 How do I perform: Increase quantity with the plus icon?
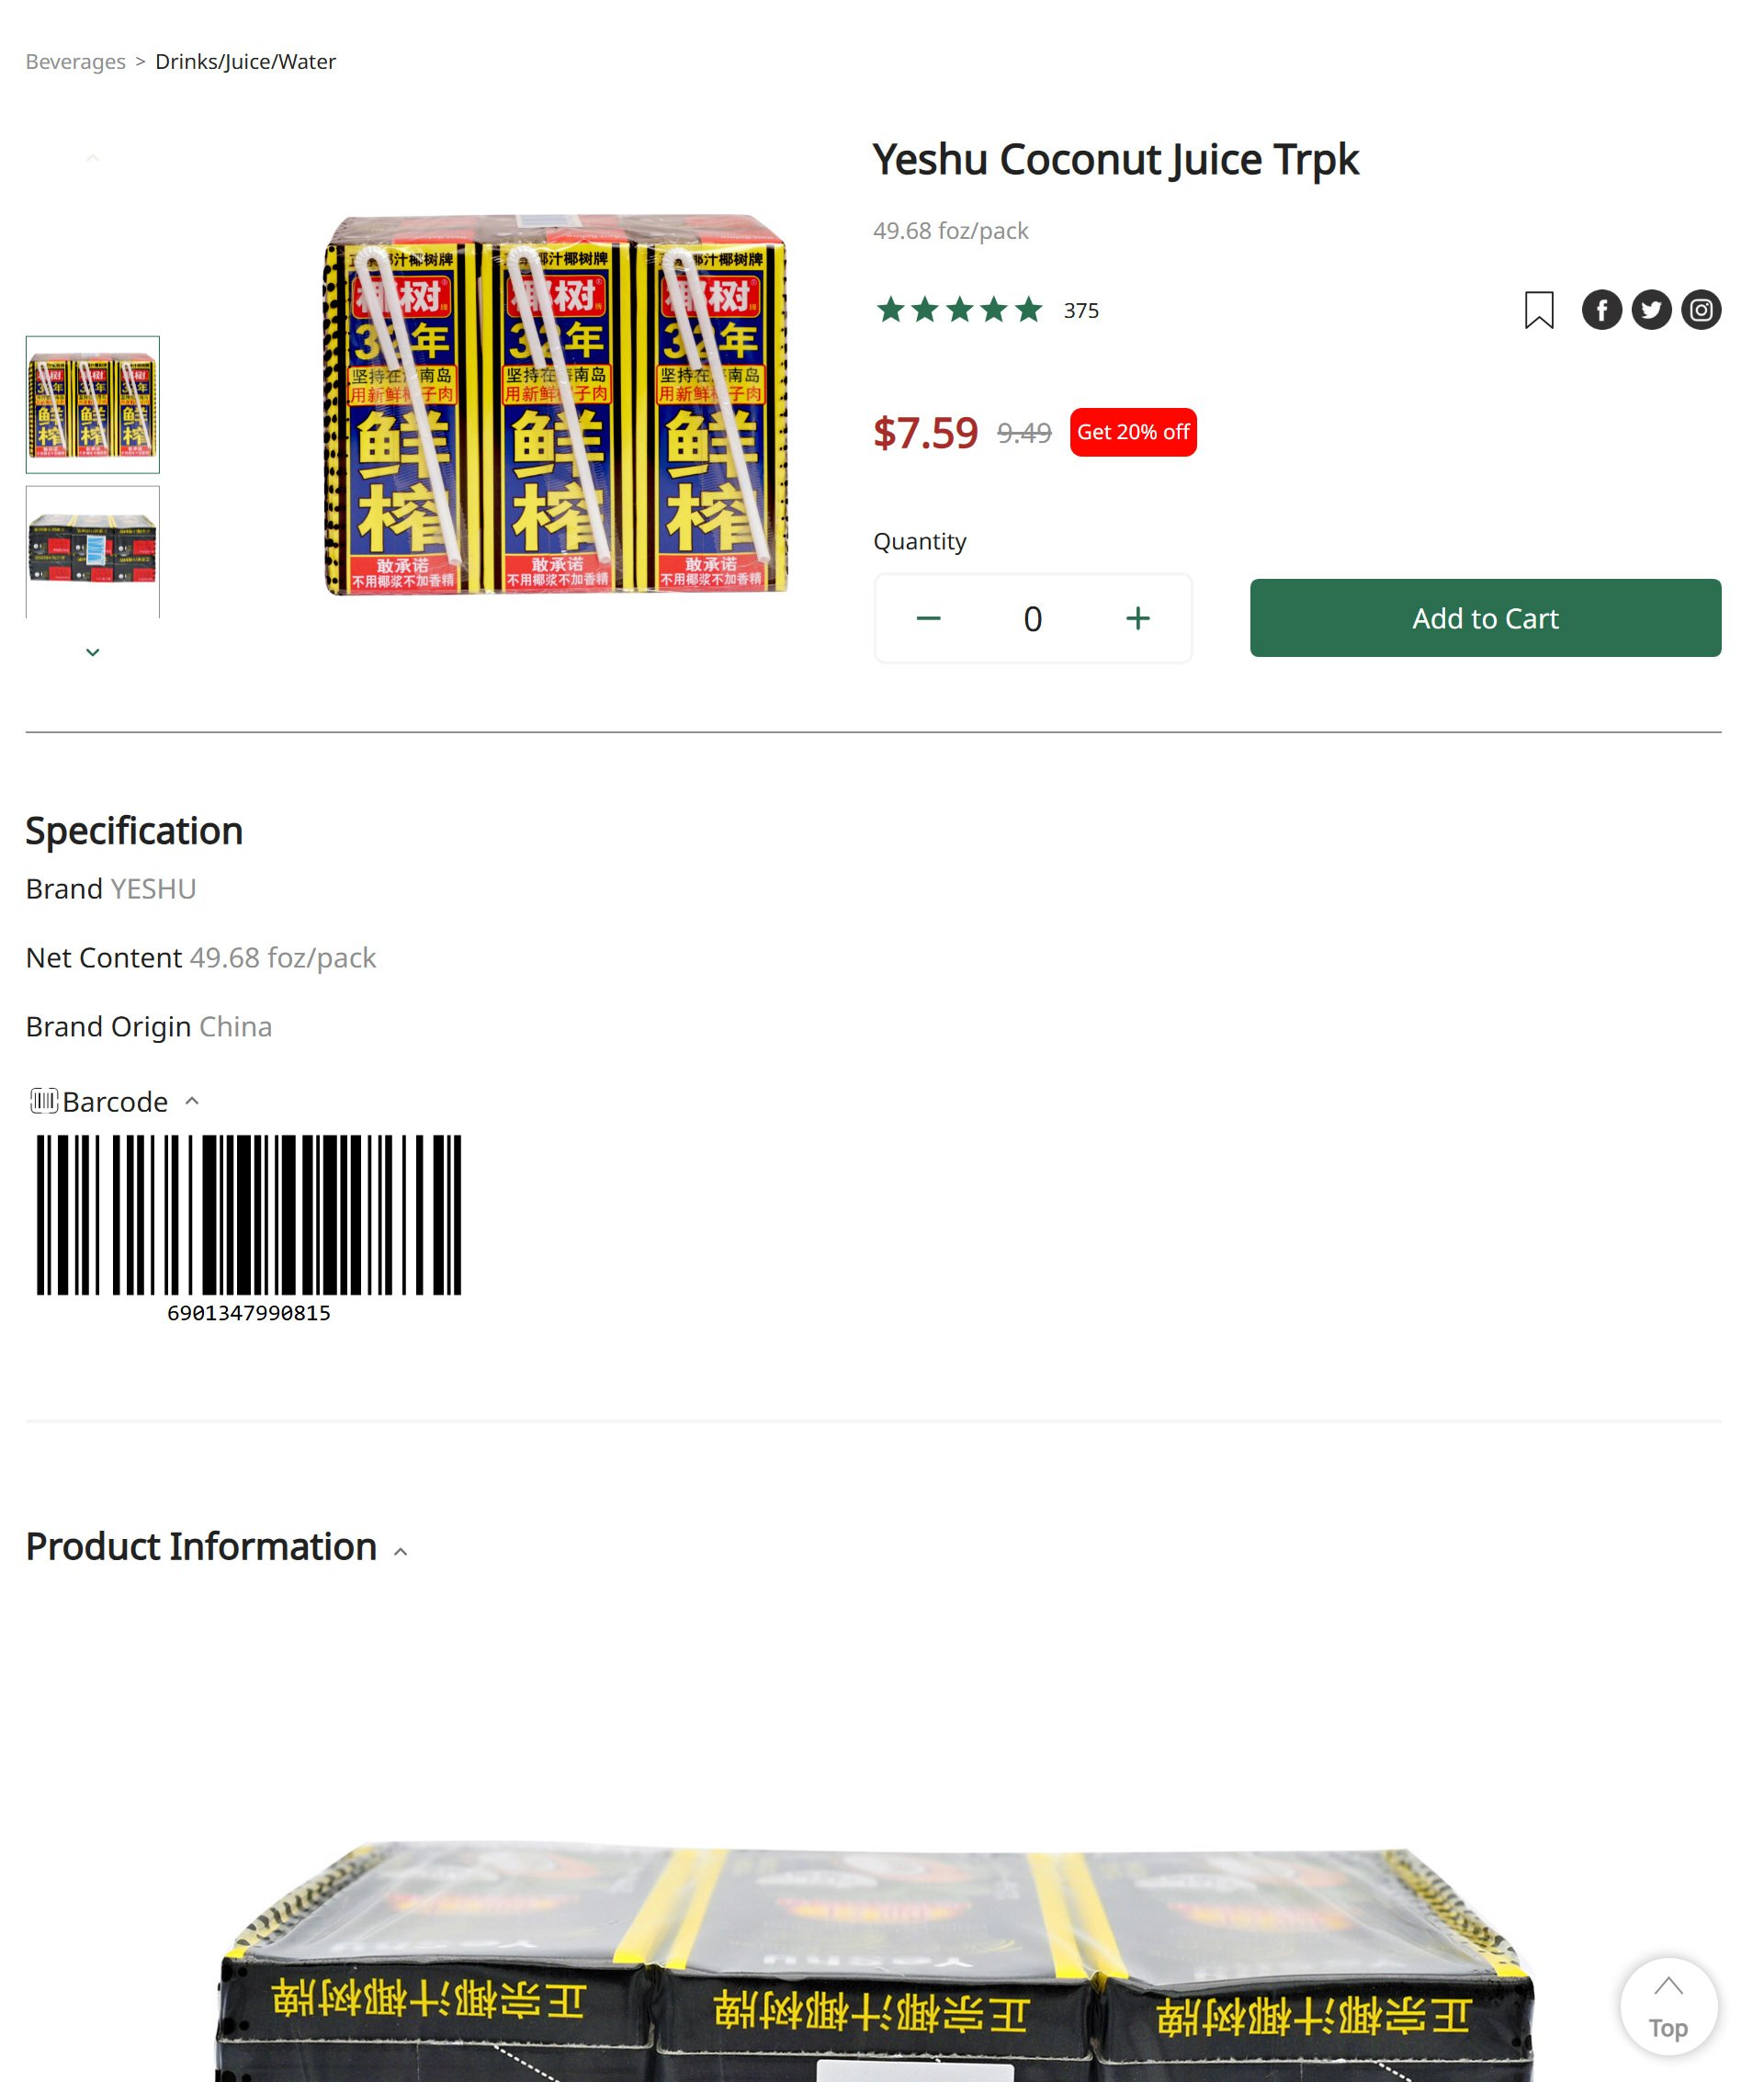(x=1138, y=619)
